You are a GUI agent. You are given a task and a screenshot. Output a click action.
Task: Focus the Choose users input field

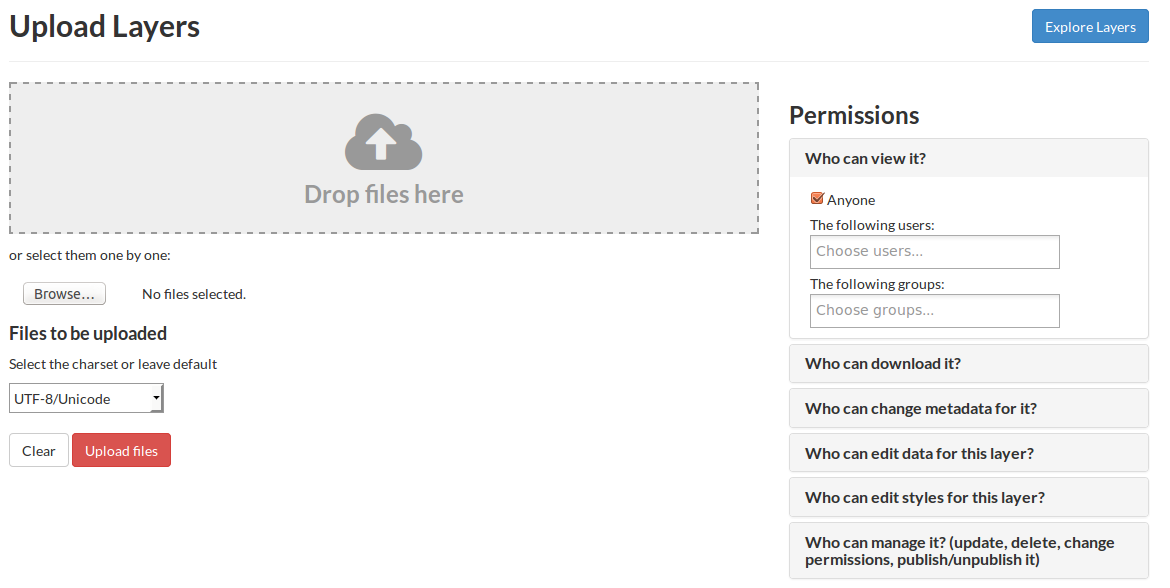click(934, 252)
